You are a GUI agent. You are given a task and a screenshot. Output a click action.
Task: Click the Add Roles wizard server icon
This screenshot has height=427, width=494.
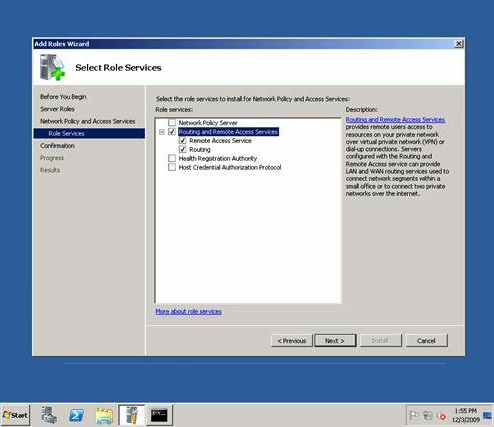point(52,67)
